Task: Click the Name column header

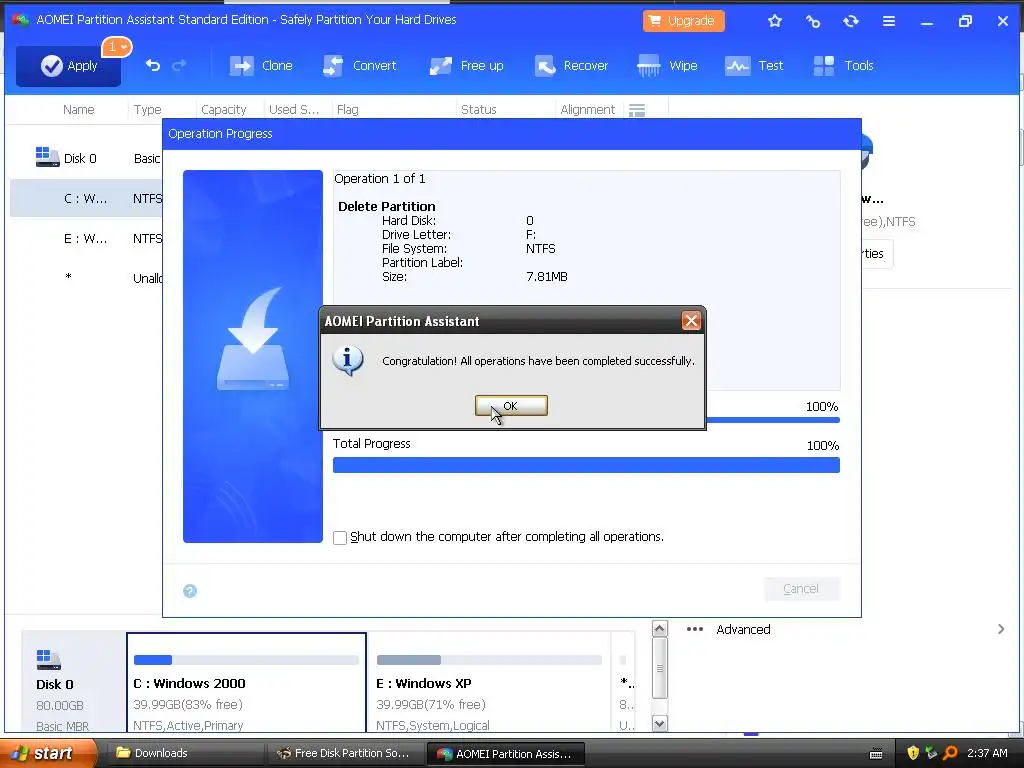Action: pyautogui.click(x=78, y=110)
